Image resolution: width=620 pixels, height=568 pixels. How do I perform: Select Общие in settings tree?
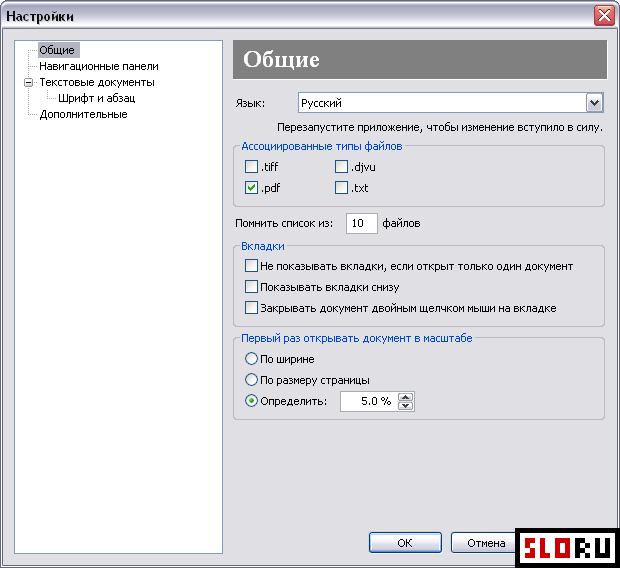tap(59, 50)
